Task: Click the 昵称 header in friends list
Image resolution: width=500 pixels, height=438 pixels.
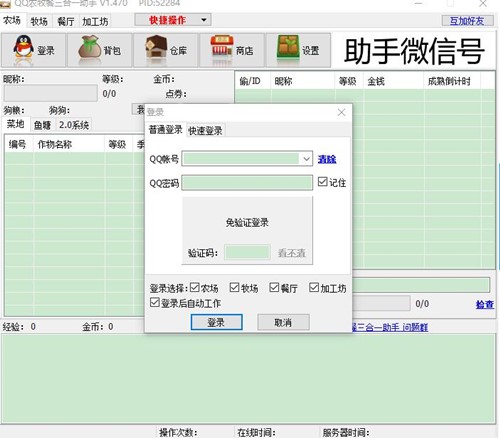Action: [302, 81]
